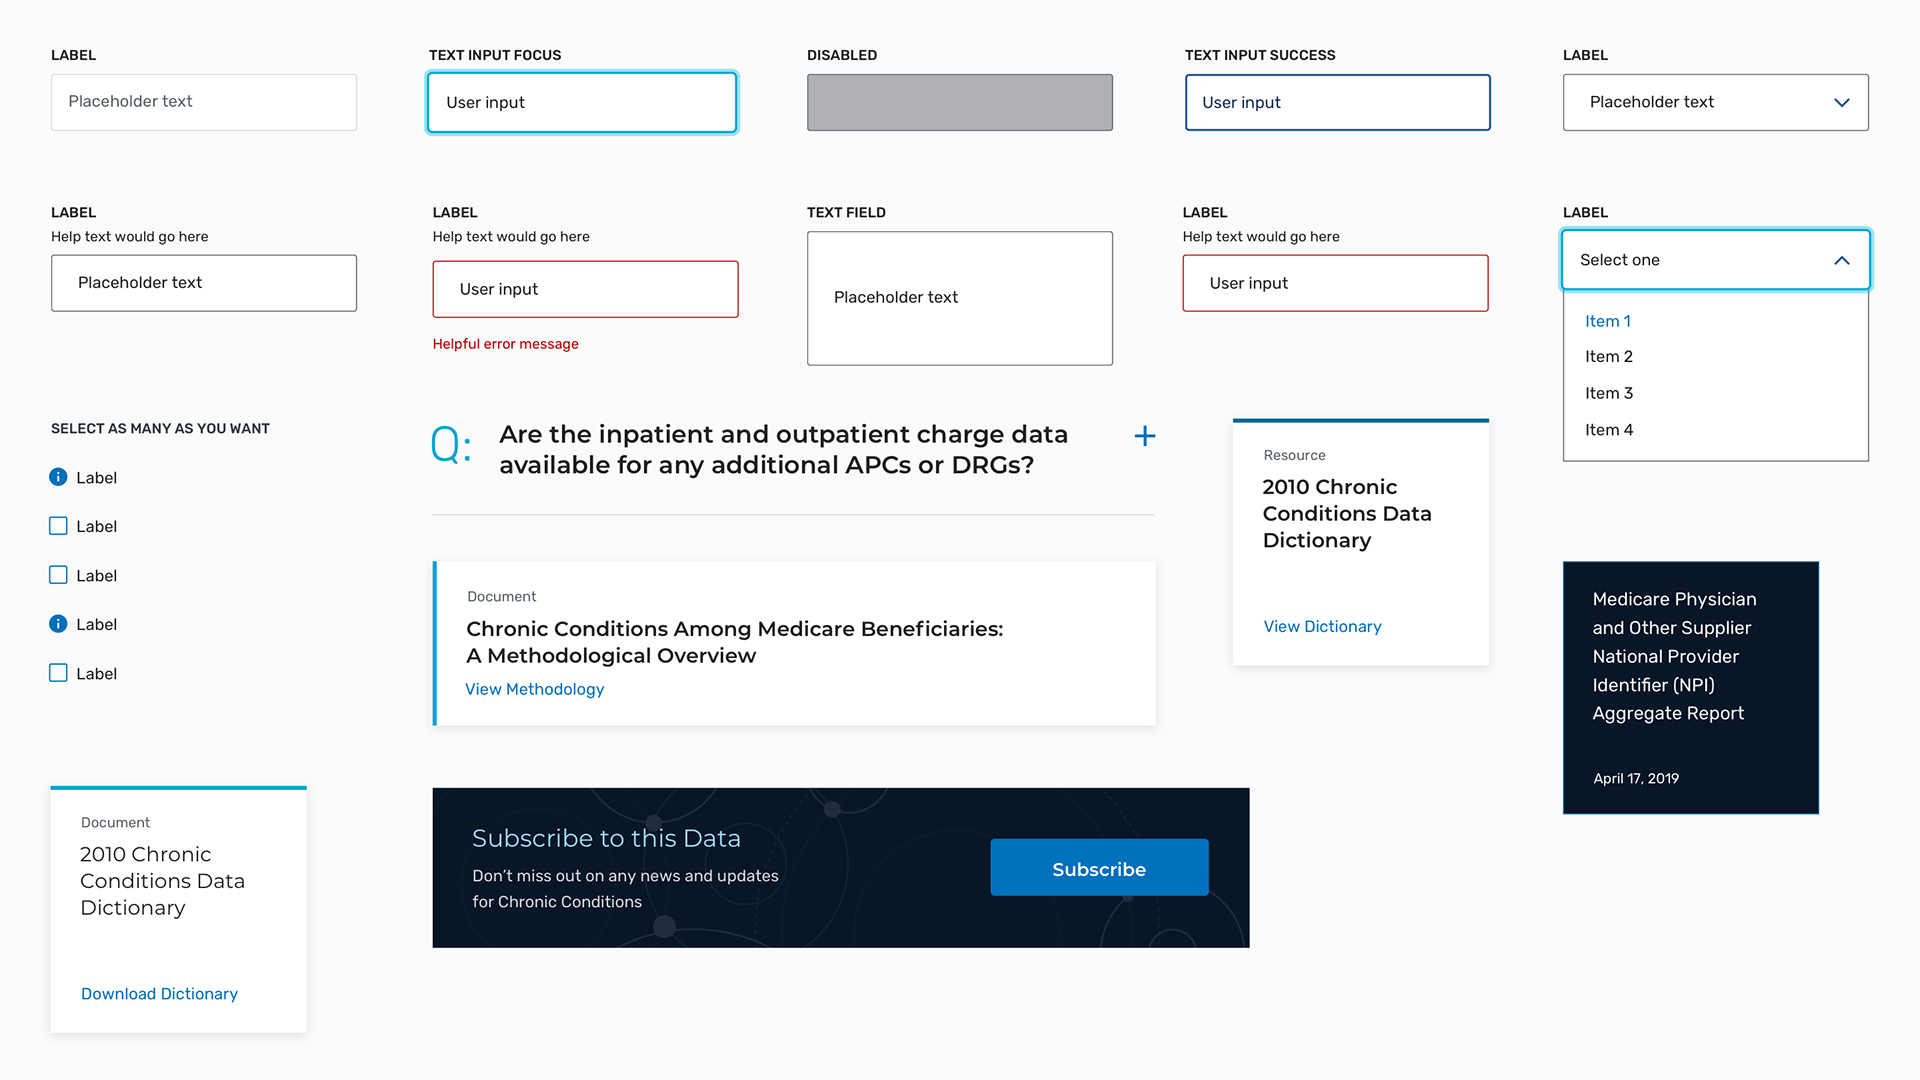
Task: Collapse the Select one dropdown chevron
Action: tap(1841, 260)
